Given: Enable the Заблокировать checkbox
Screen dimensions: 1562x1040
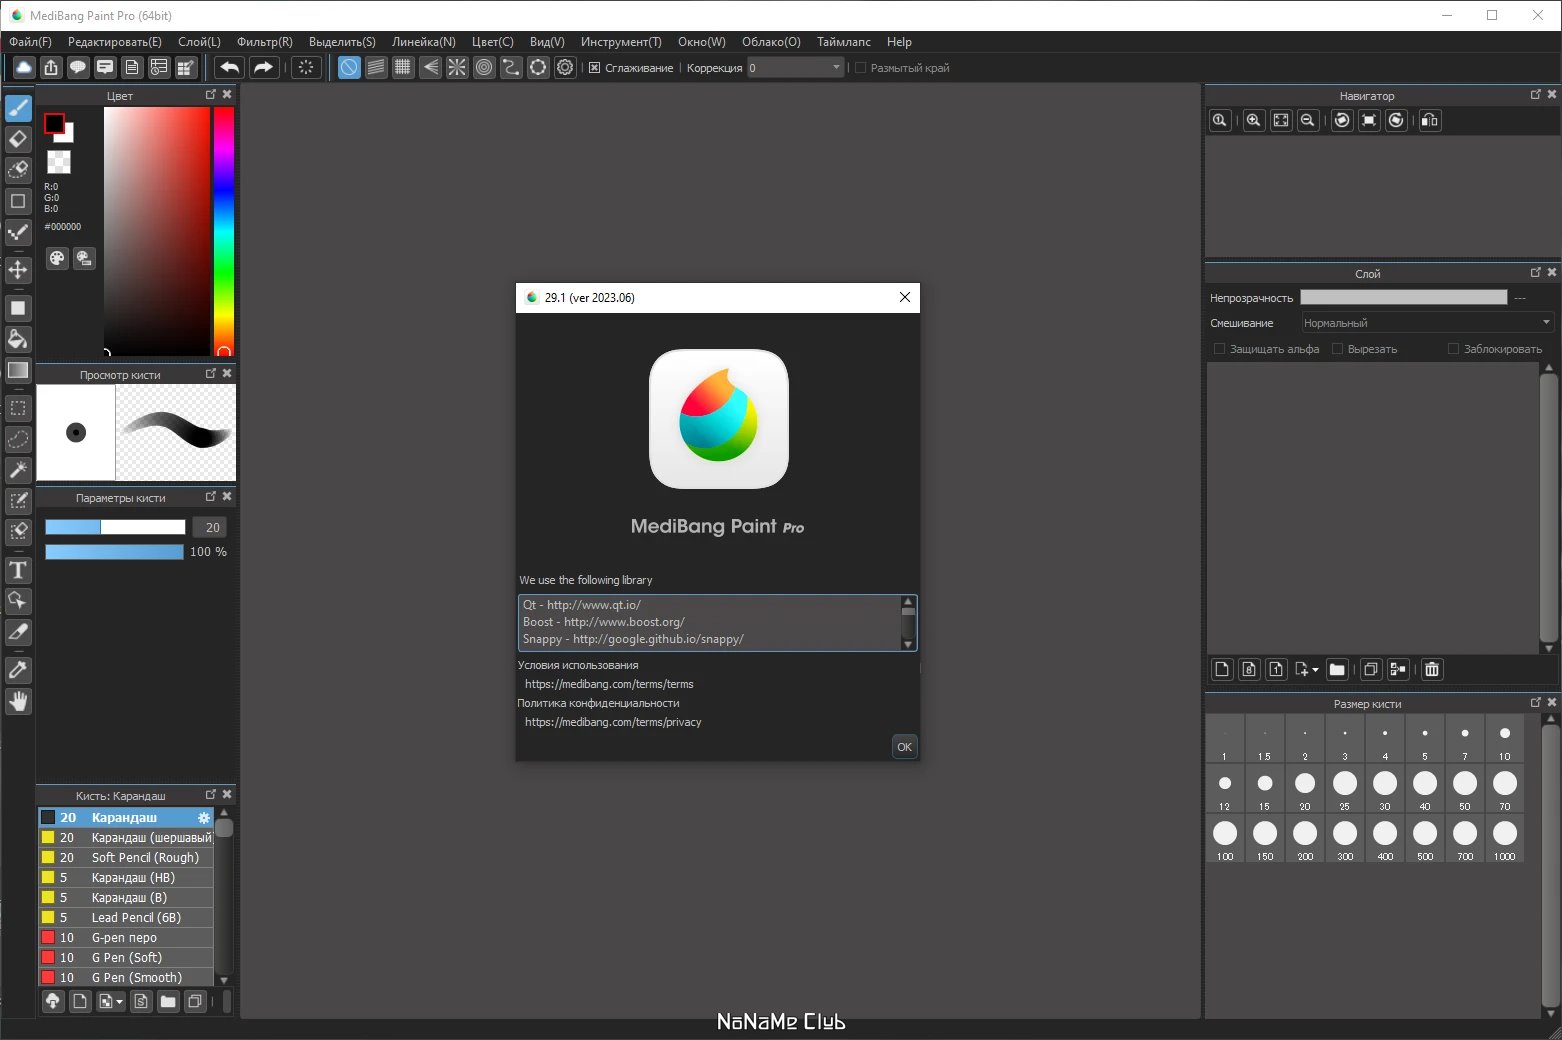Looking at the screenshot, I should [1454, 349].
